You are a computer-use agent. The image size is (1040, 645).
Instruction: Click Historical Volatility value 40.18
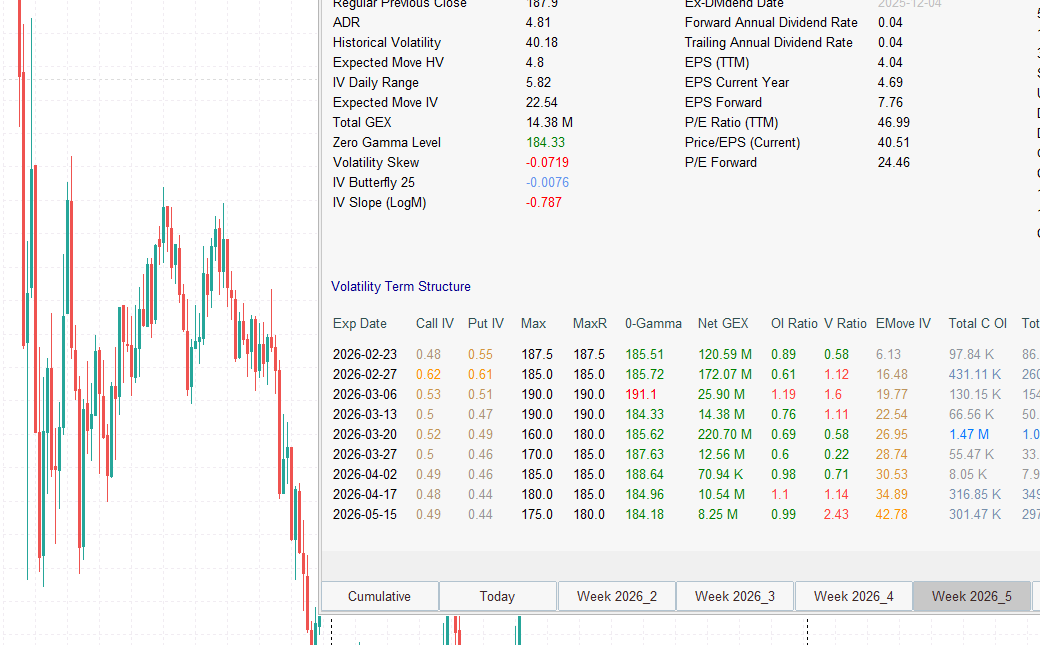(x=542, y=42)
